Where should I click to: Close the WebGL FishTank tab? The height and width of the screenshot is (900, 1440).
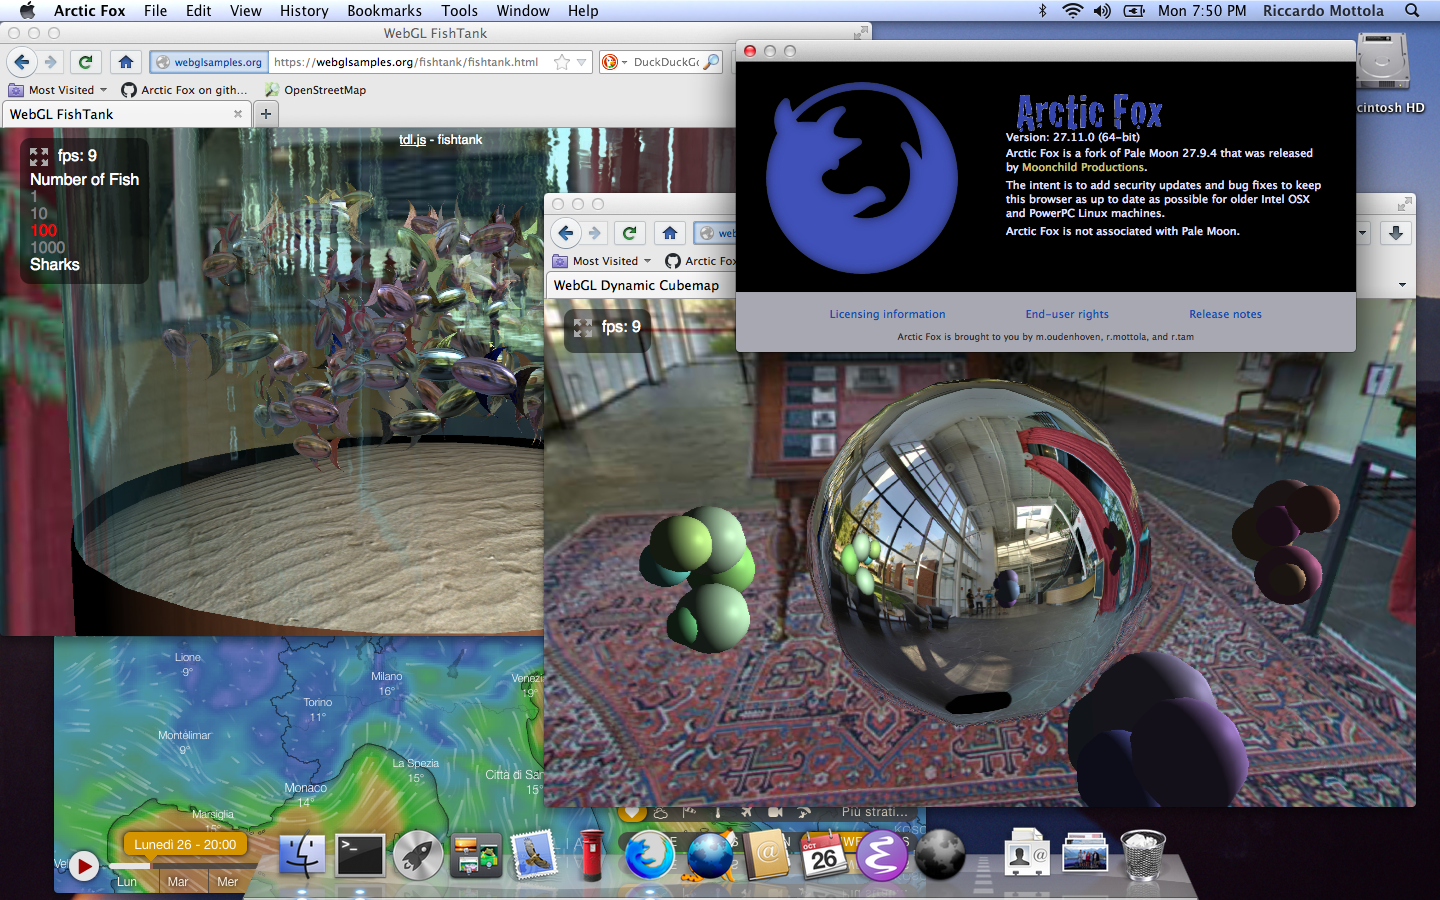238,114
